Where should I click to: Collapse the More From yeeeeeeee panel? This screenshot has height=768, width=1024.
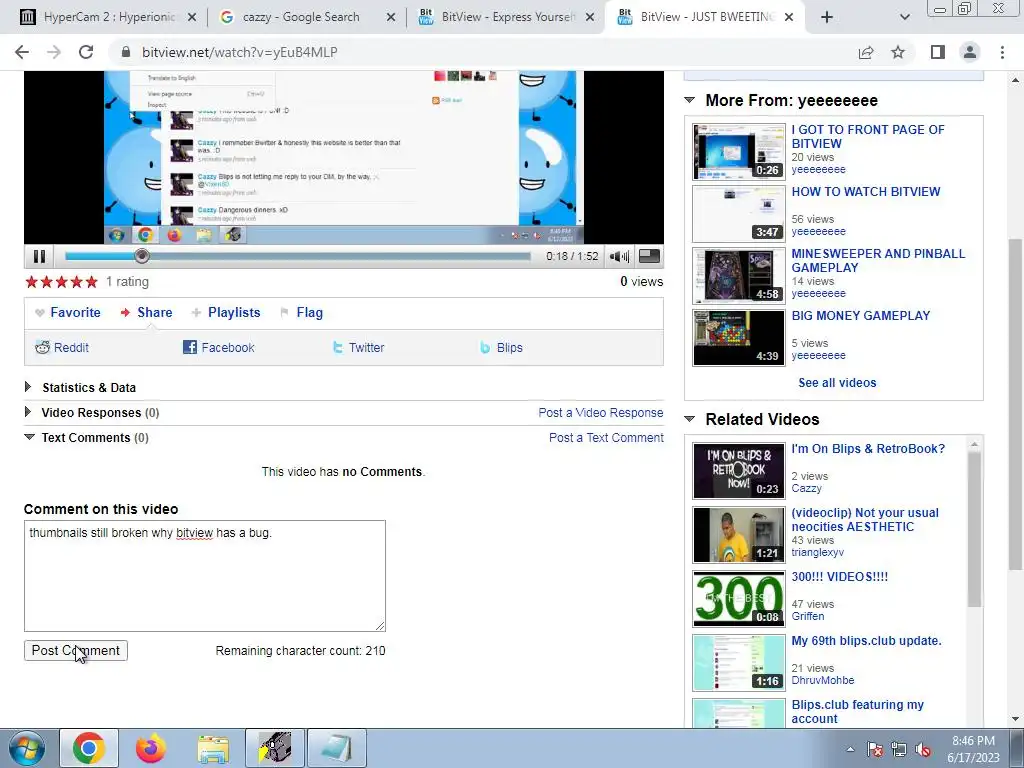[690, 100]
